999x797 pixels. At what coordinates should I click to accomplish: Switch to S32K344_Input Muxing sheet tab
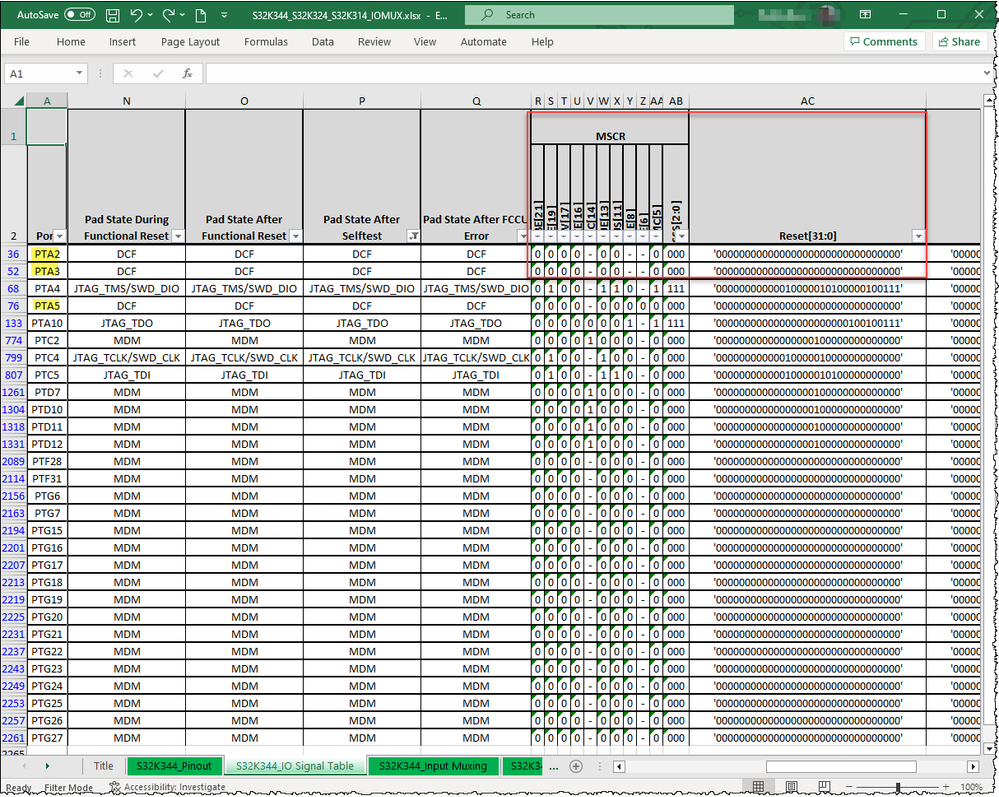(432, 766)
